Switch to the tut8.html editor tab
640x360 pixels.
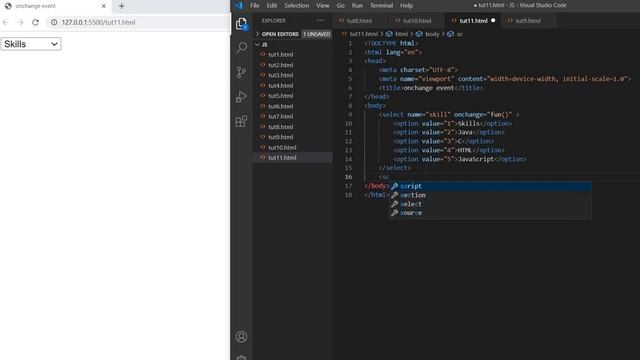pos(359,21)
